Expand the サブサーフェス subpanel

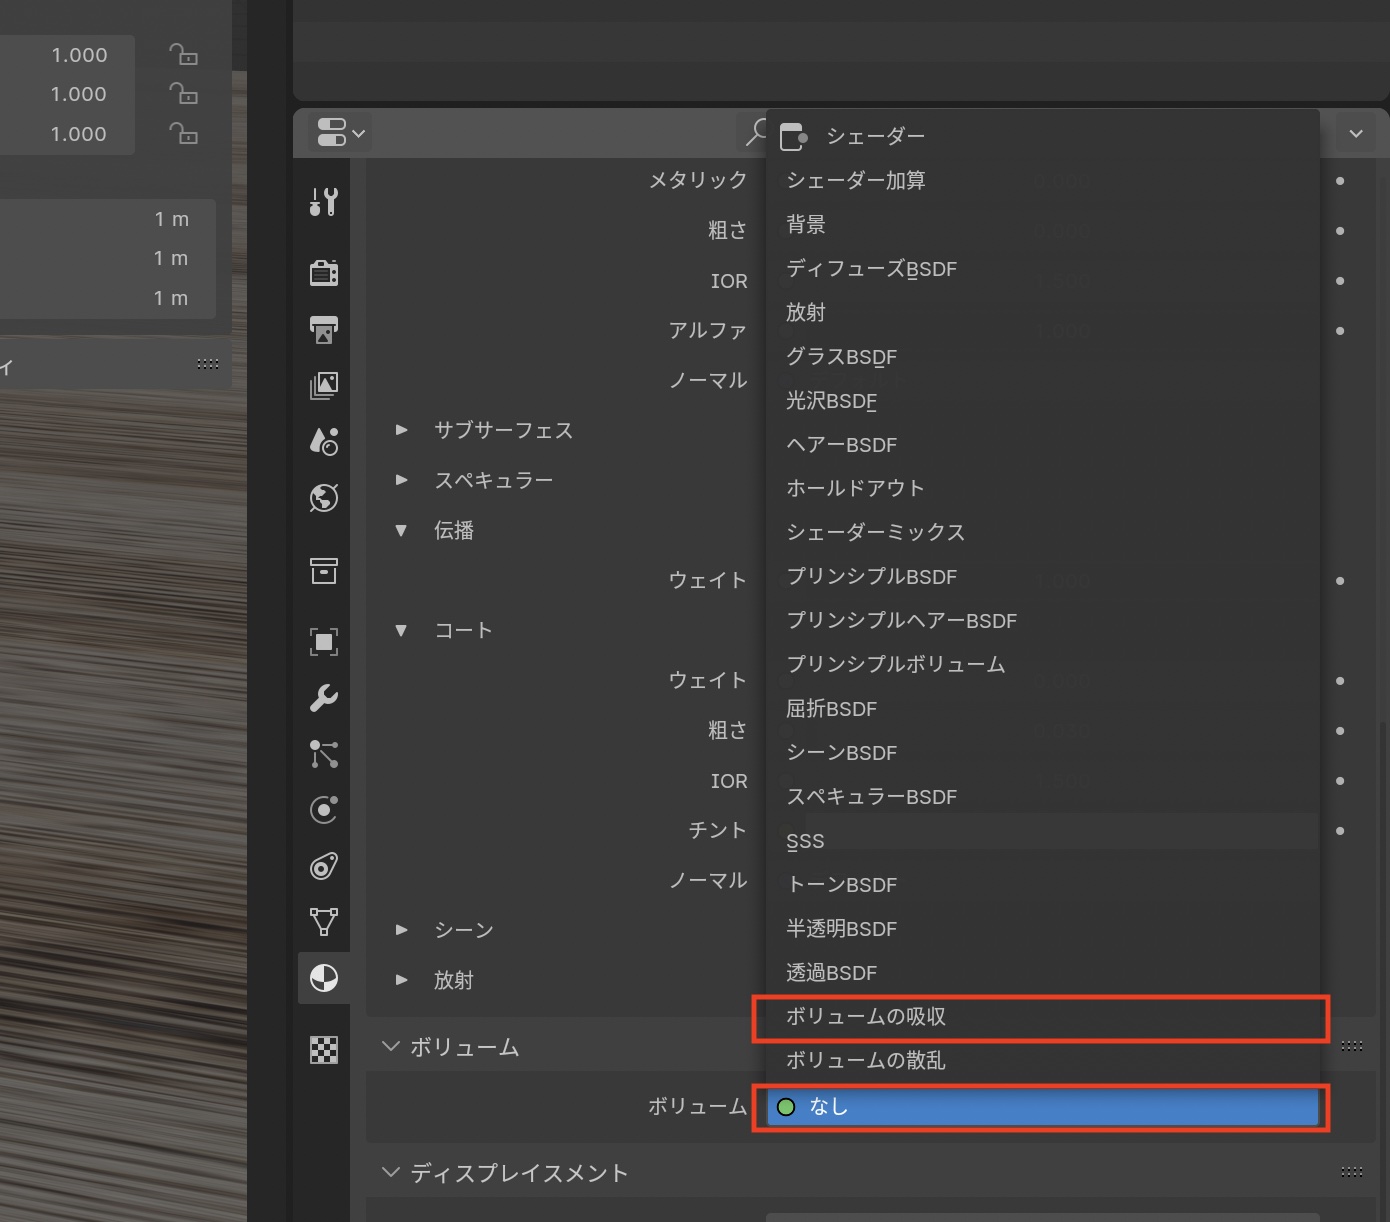(402, 430)
